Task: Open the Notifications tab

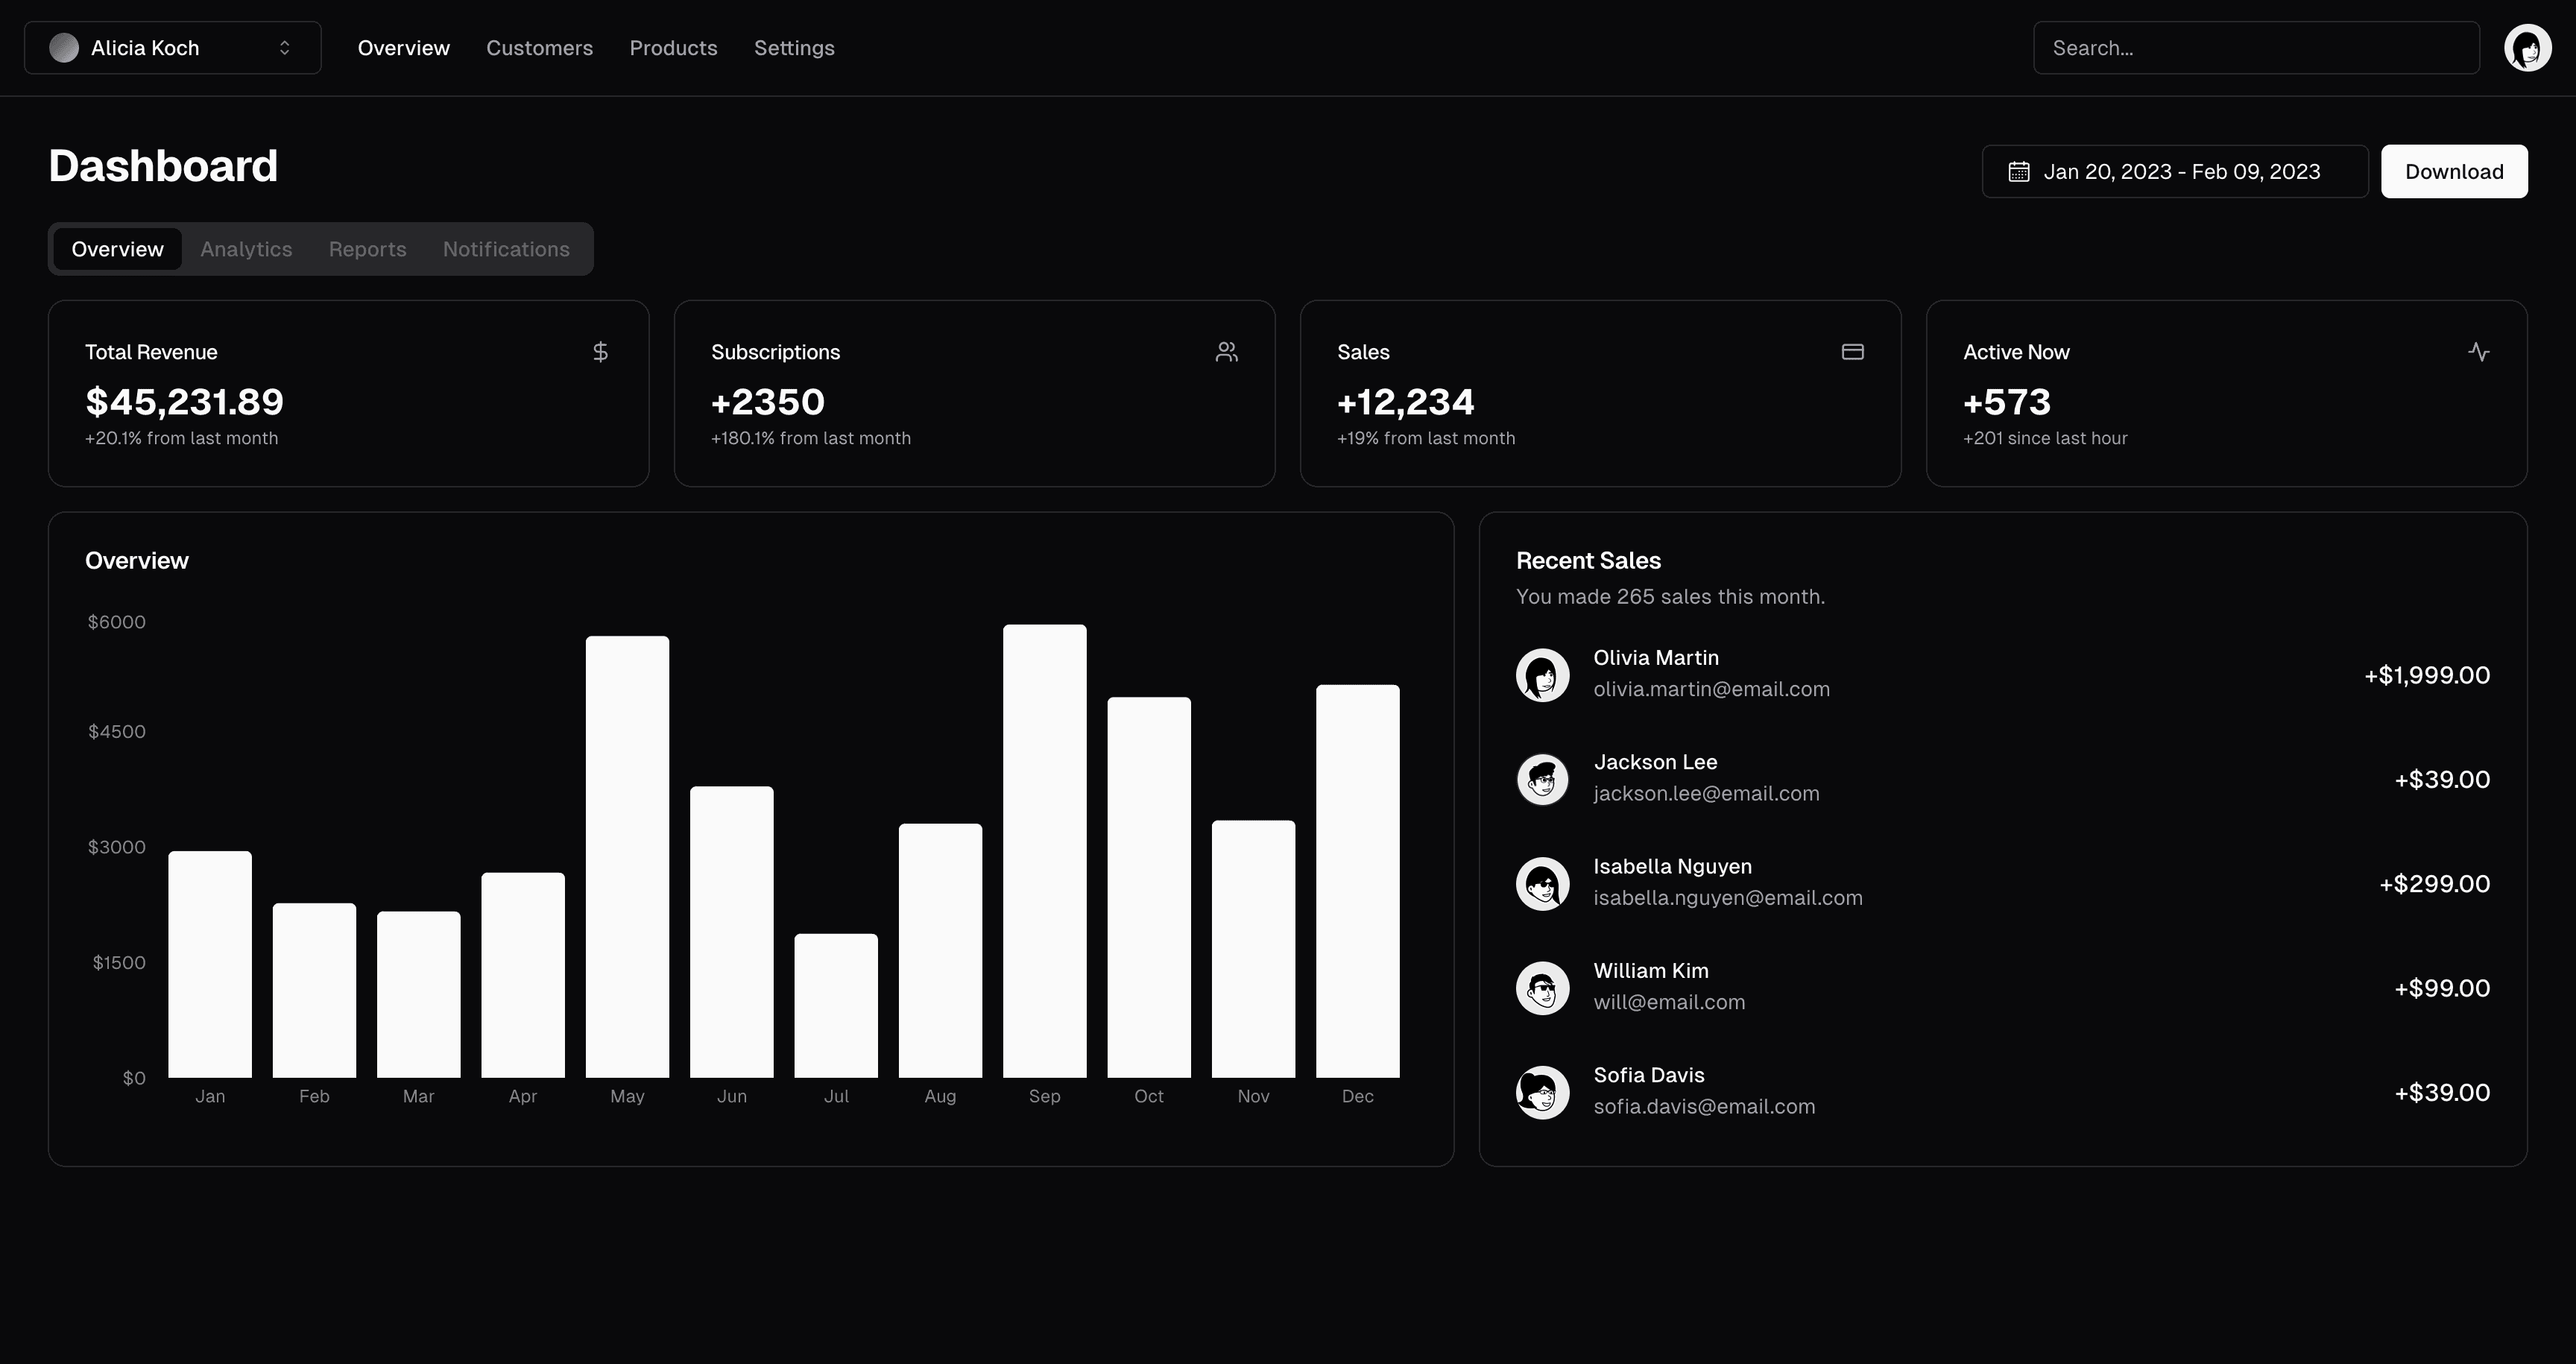Action: point(506,248)
